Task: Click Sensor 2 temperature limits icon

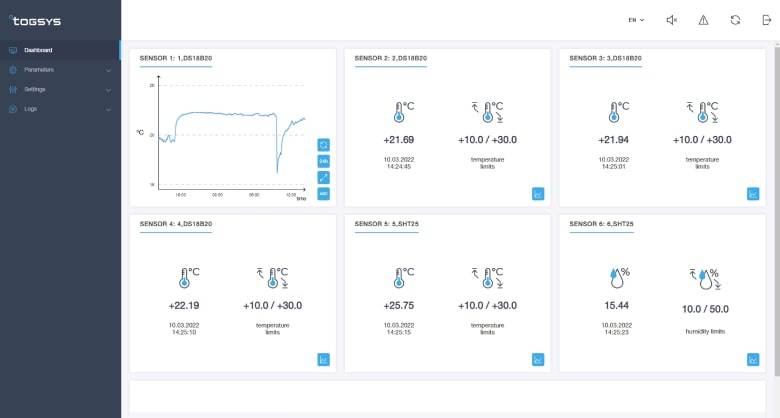Action: pos(488,112)
